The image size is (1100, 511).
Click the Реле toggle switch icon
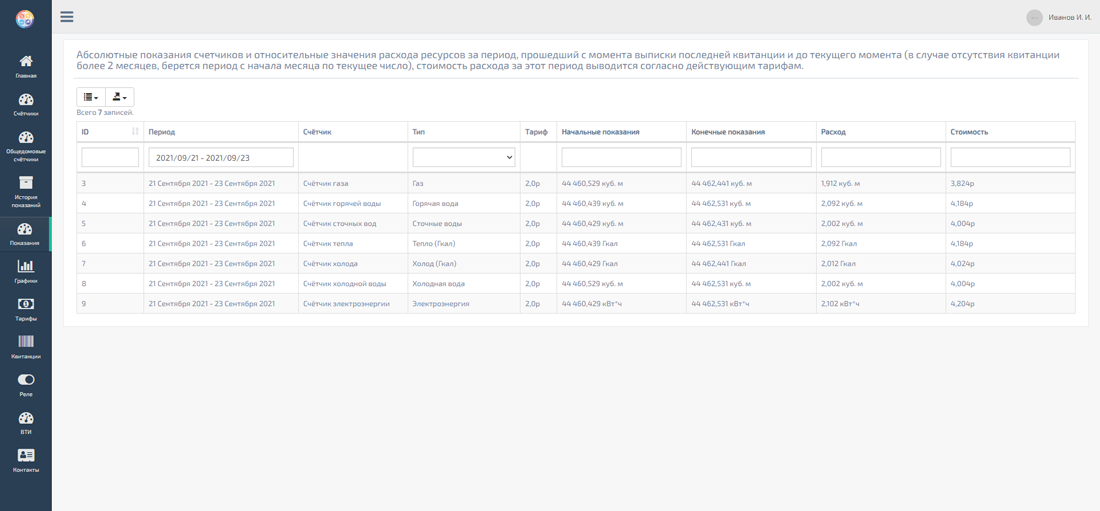pos(26,381)
